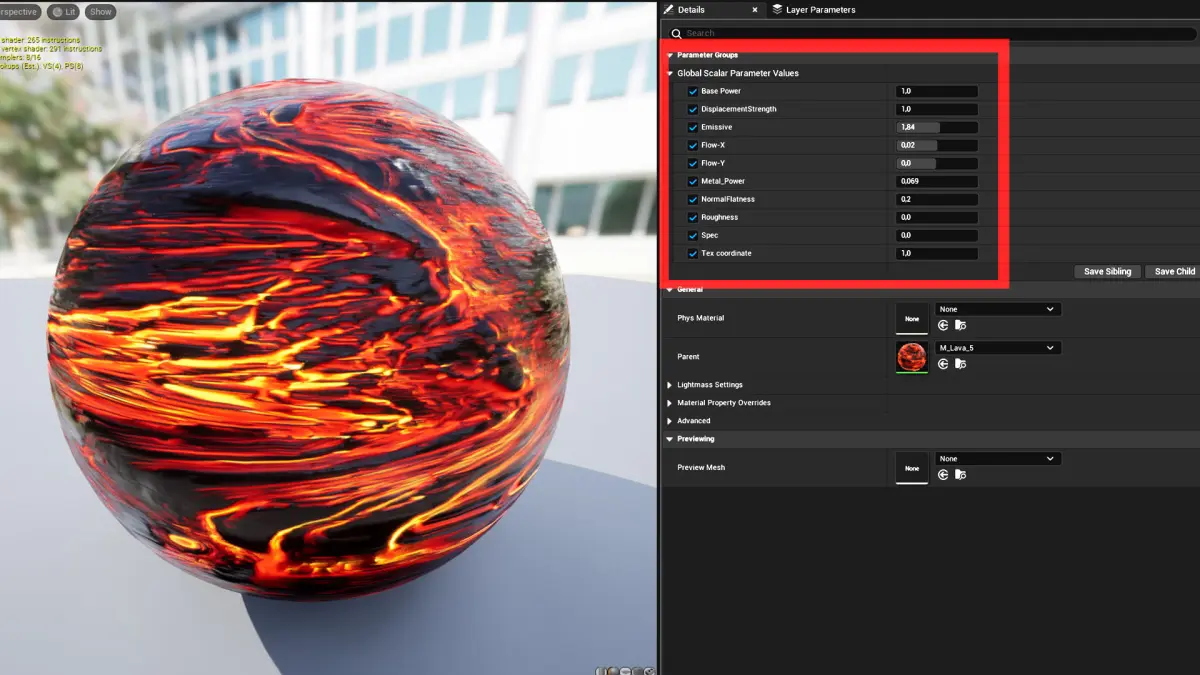Uncheck the Metal_Power parameter
1200x675 pixels.
[x=693, y=181]
